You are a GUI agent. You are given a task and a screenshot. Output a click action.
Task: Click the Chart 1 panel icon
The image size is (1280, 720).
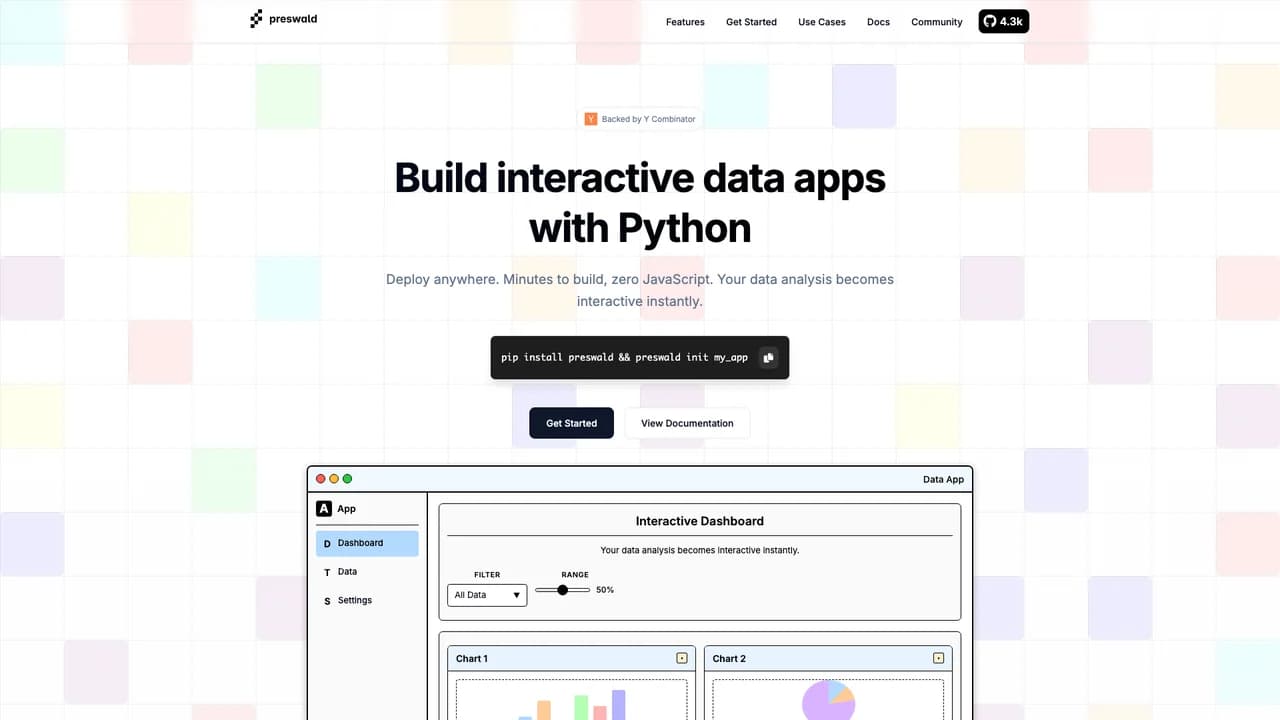(x=682, y=658)
